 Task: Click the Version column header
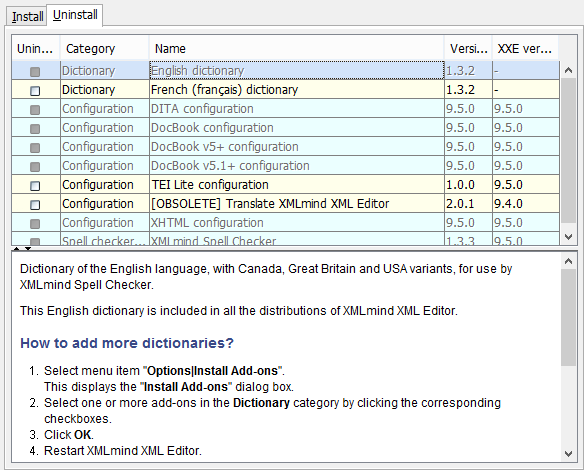pos(468,49)
